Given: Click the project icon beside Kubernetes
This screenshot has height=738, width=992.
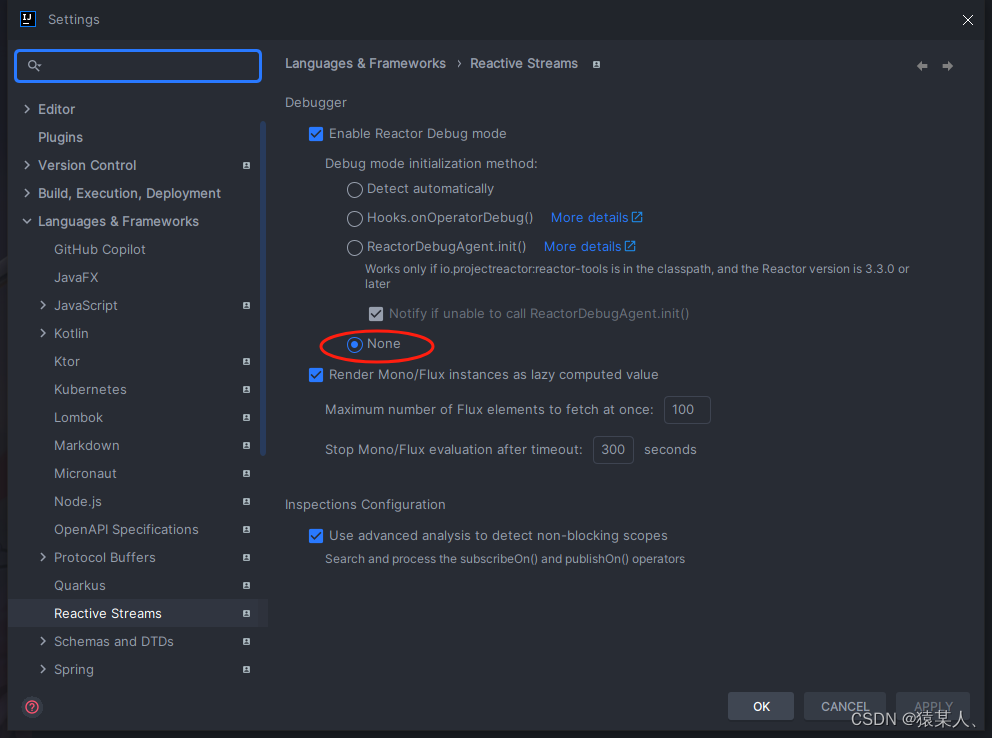Looking at the screenshot, I should pos(246,390).
